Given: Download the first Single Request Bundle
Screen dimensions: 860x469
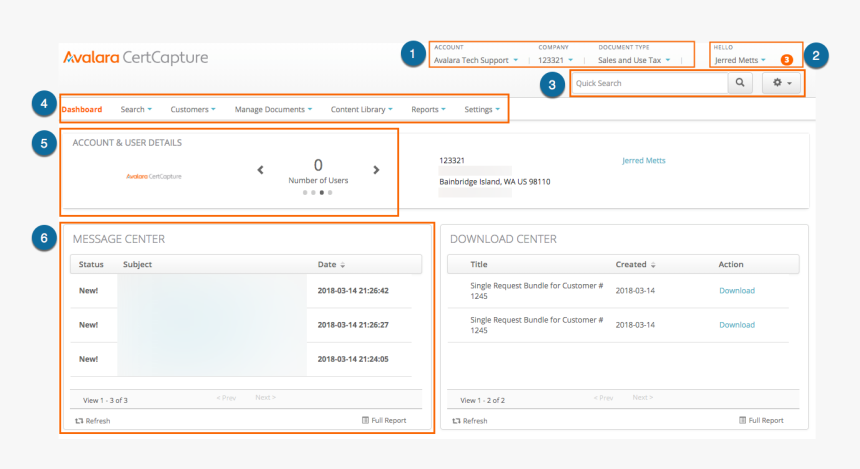Looking at the screenshot, I should [x=737, y=290].
